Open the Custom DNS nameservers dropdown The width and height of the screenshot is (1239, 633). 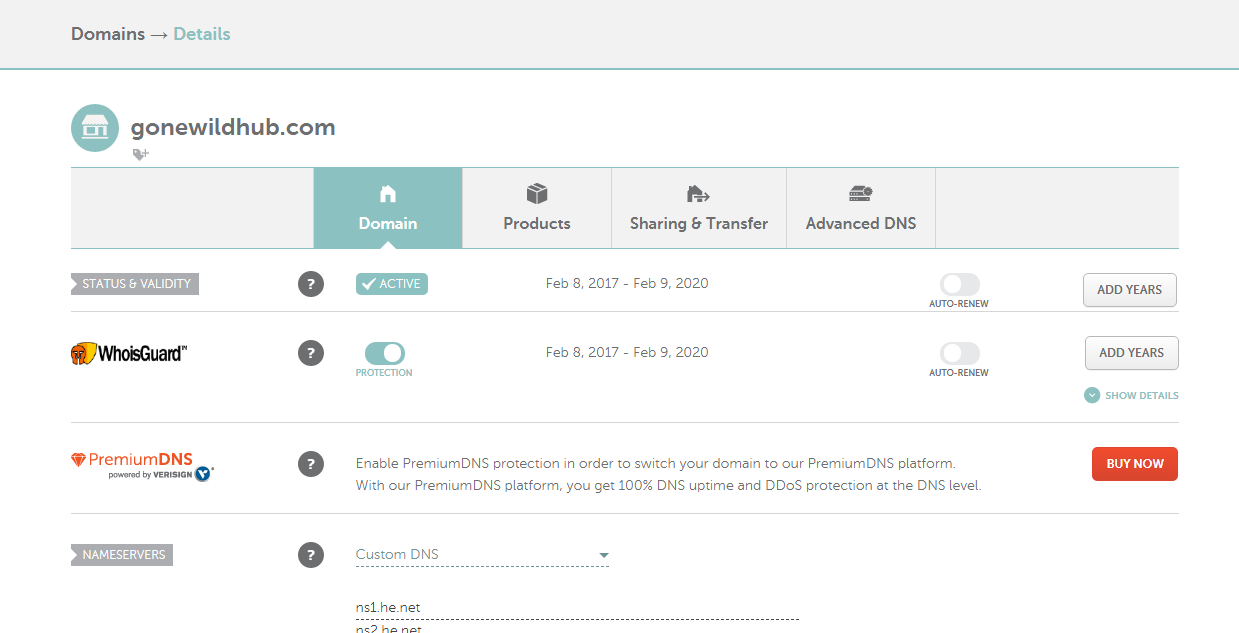pyautogui.click(x=482, y=555)
